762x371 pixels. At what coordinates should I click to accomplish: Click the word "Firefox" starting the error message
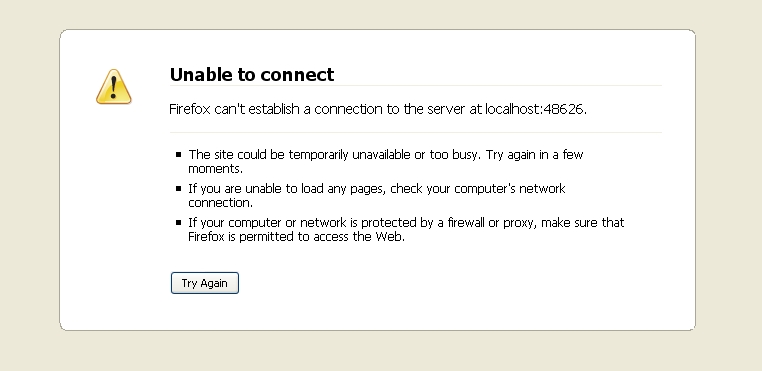click(190, 109)
